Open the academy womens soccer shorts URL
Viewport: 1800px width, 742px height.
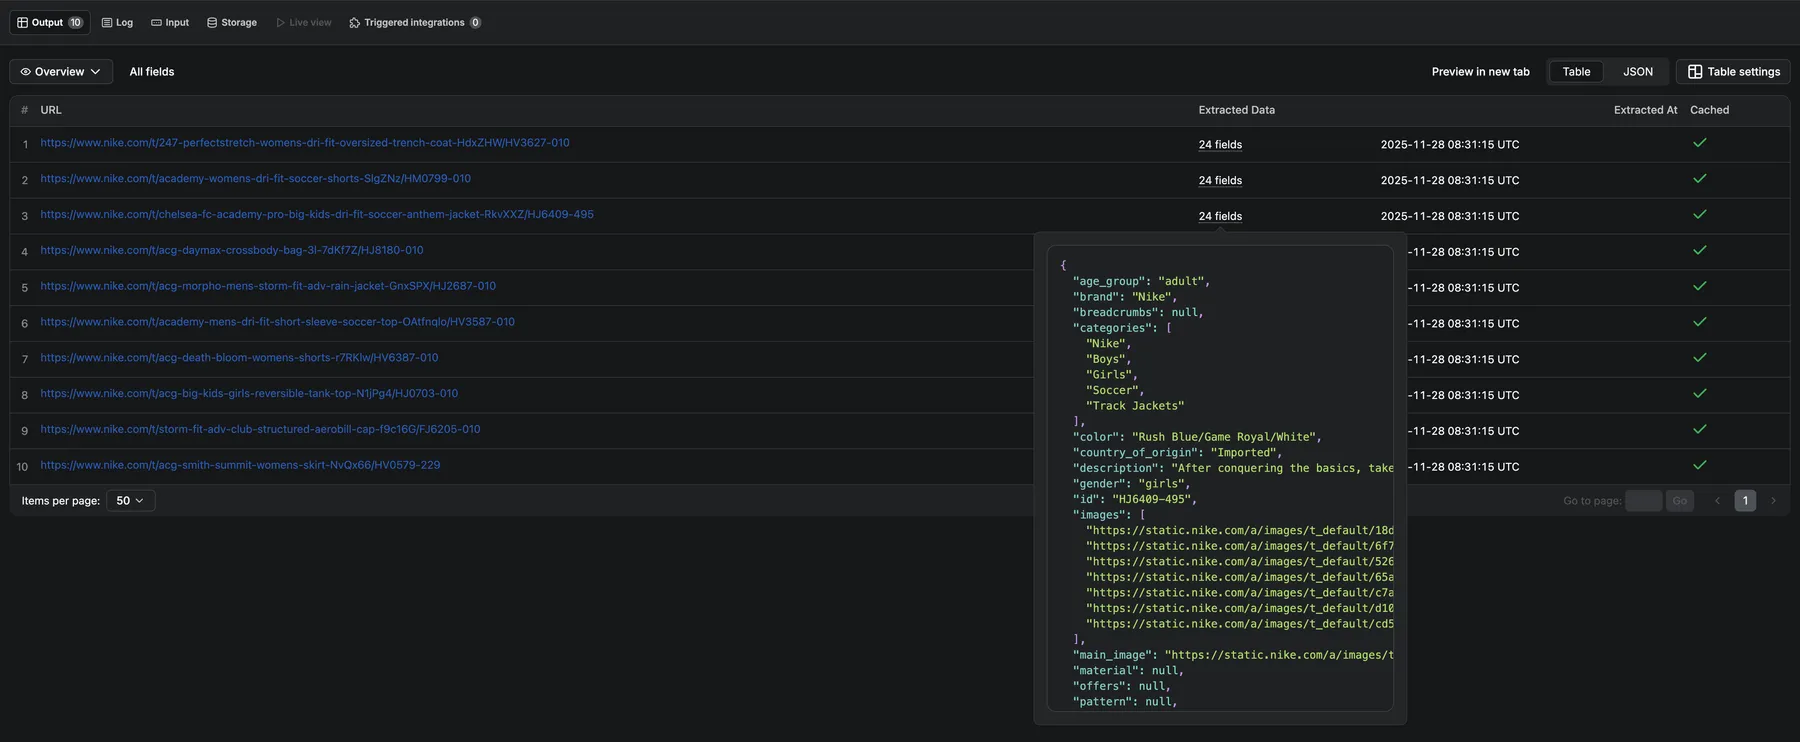(x=255, y=179)
